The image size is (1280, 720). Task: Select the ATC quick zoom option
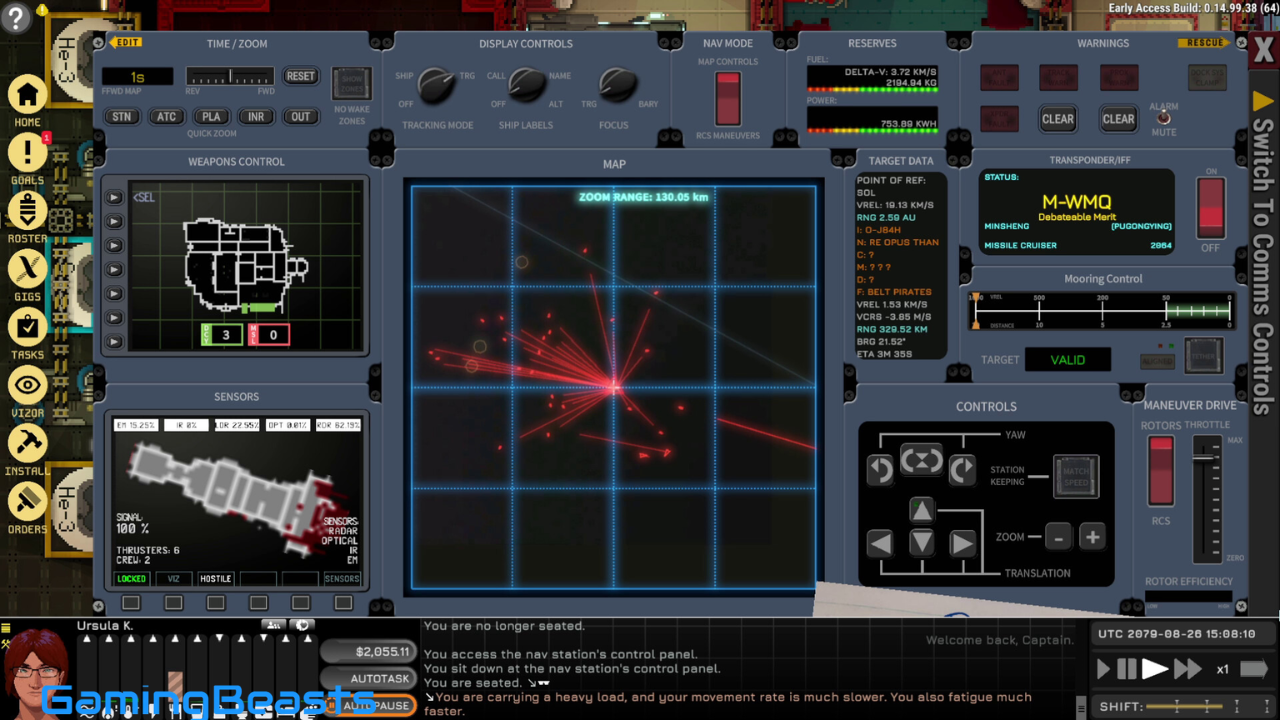[166, 117]
